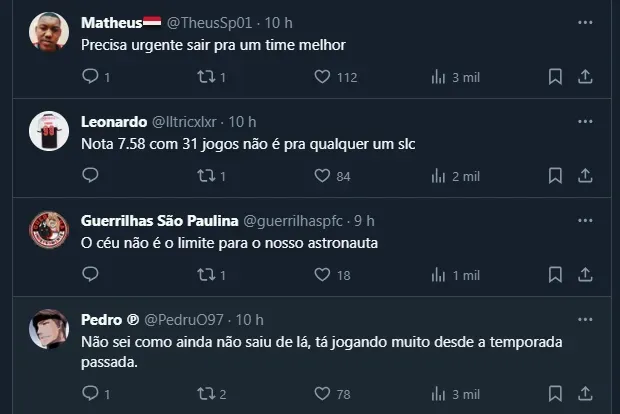Like the Guerrilhas São Paulina tweet
620x414 pixels.
(x=322, y=275)
